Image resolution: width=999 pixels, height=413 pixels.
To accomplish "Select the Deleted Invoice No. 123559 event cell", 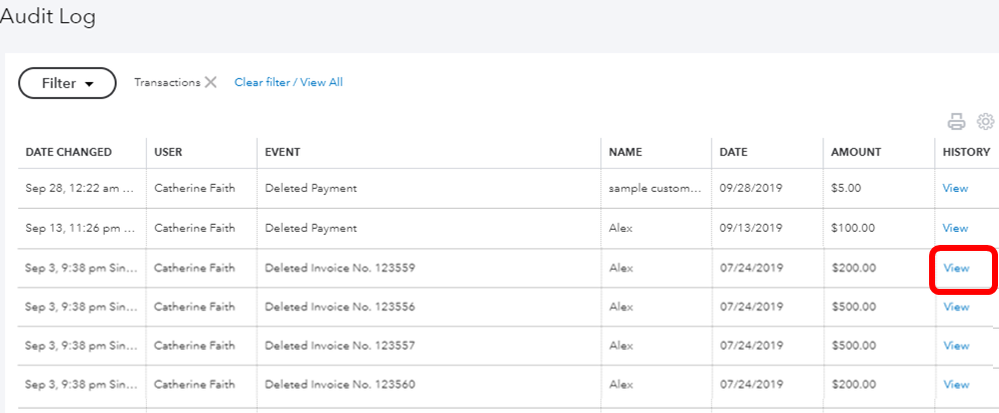I will [x=340, y=268].
